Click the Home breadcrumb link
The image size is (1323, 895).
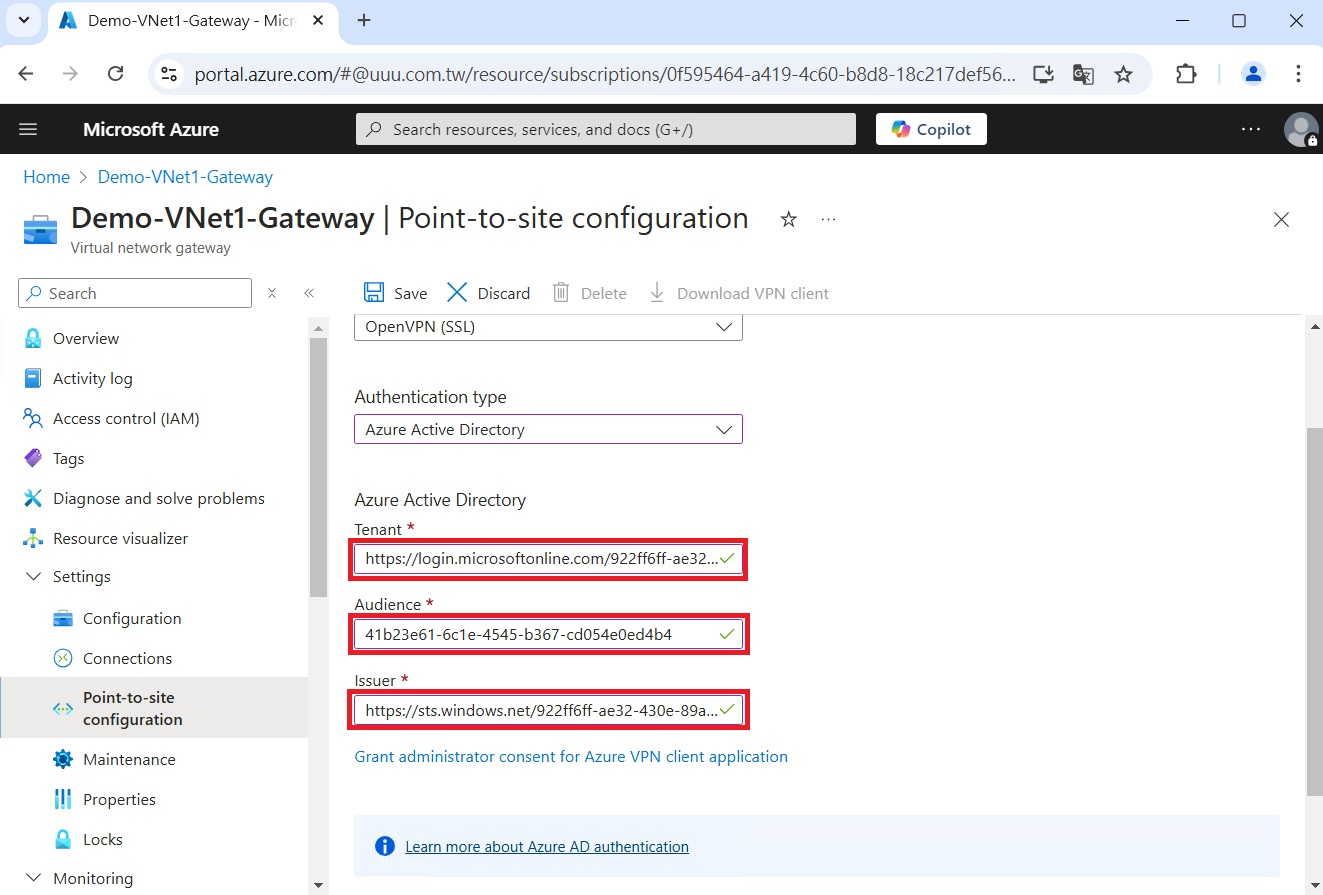(x=46, y=177)
